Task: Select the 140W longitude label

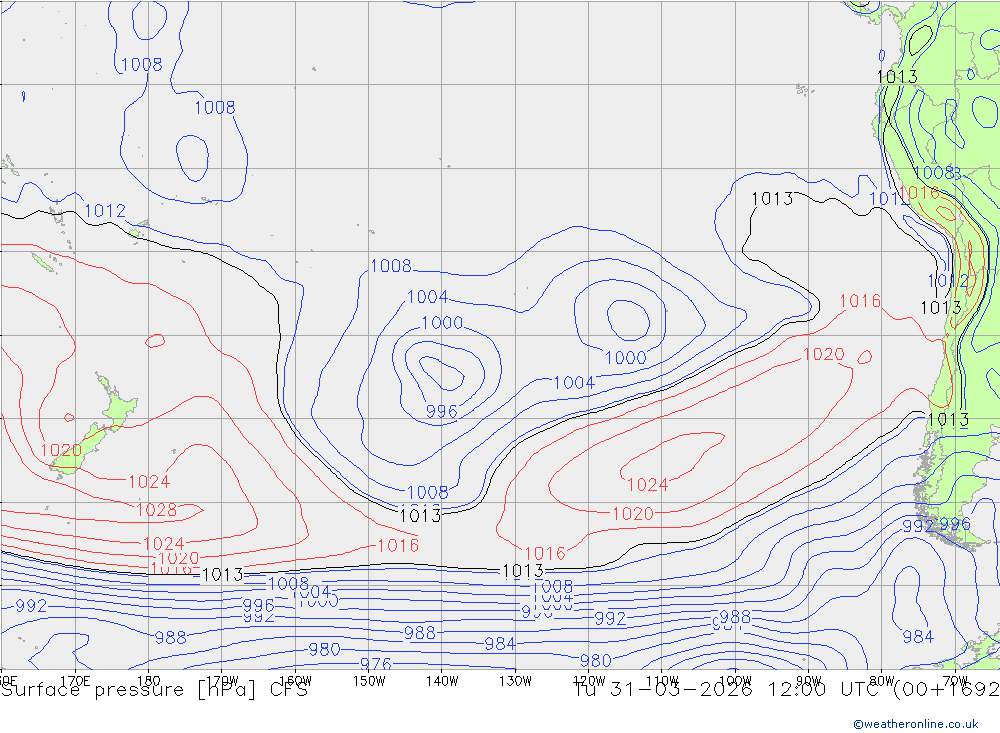Action: (442, 681)
